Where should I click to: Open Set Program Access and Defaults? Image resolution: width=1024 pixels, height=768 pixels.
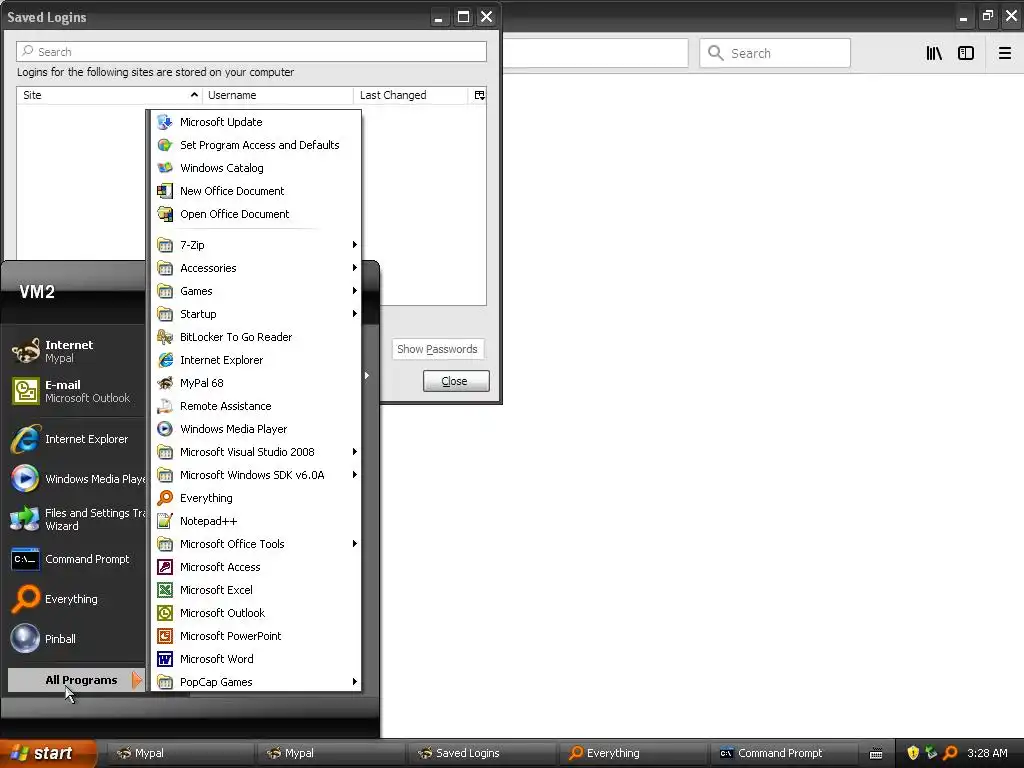pos(256,145)
